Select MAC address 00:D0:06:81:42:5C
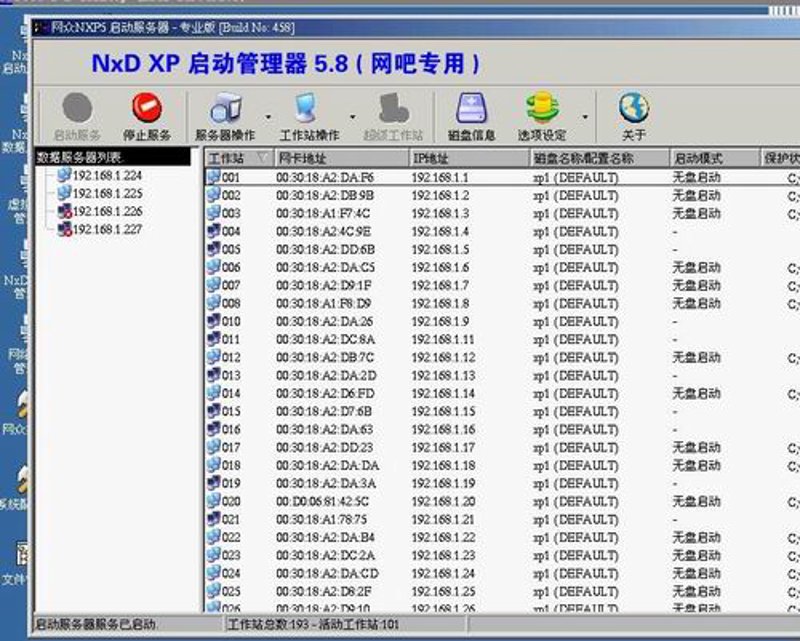 pyautogui.click(x=322, y=502)
